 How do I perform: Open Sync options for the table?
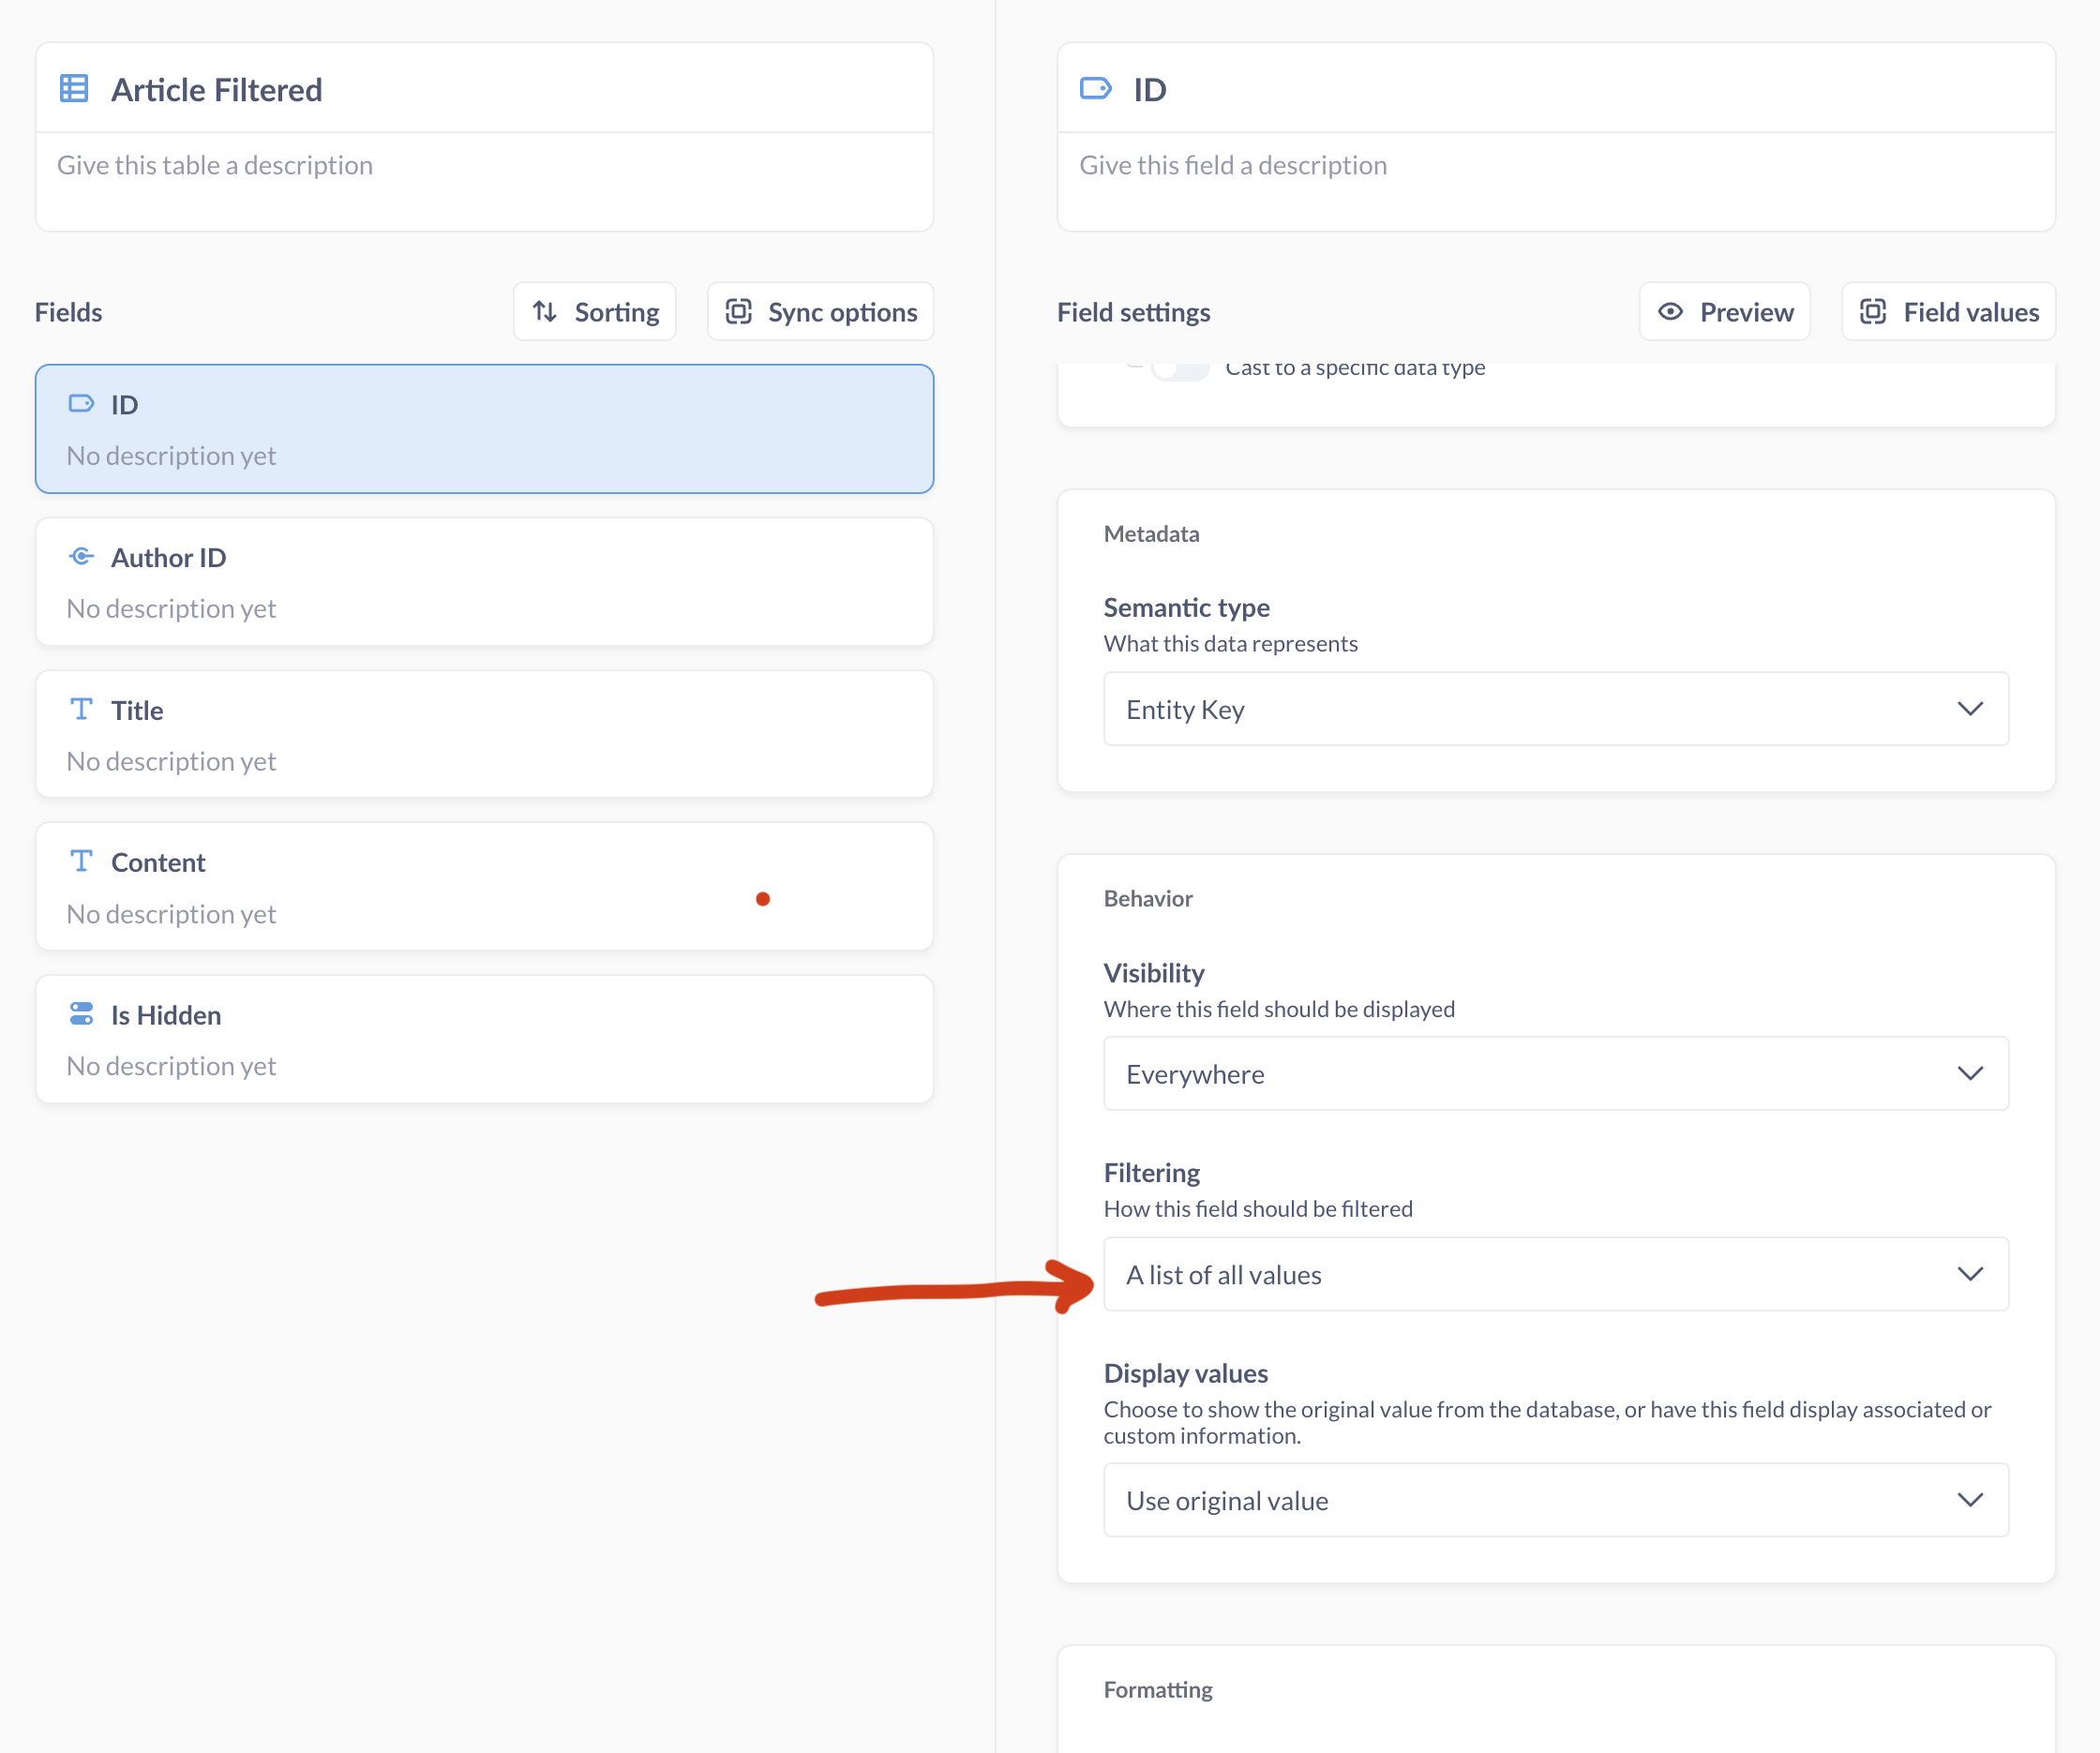(820, 312)
